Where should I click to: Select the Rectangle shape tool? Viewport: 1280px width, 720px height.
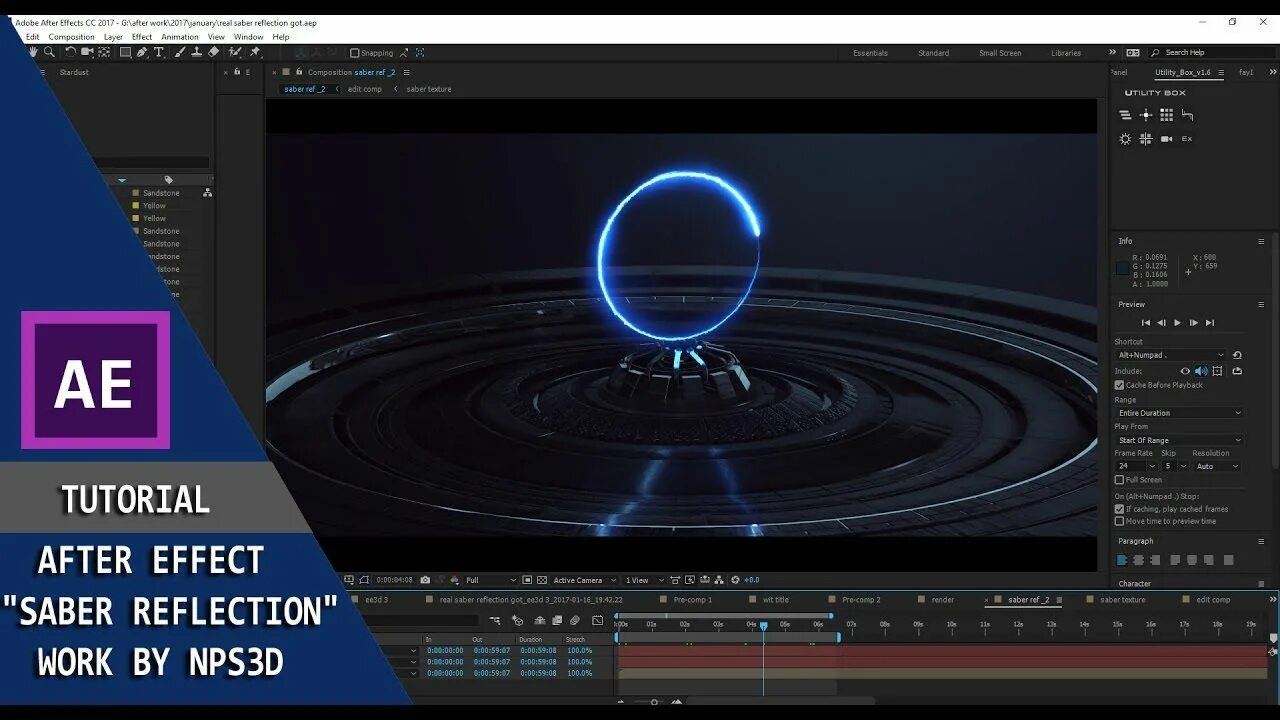[125, 52]
